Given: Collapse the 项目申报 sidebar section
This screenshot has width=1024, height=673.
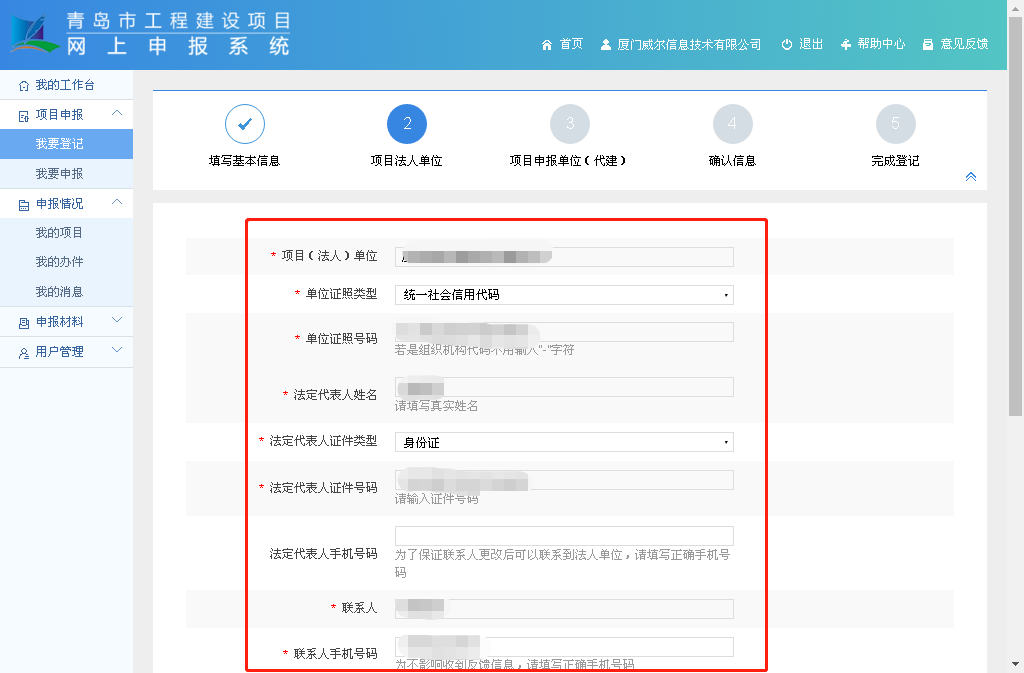Looking at the screenshot, I should [x=117, y=114].
